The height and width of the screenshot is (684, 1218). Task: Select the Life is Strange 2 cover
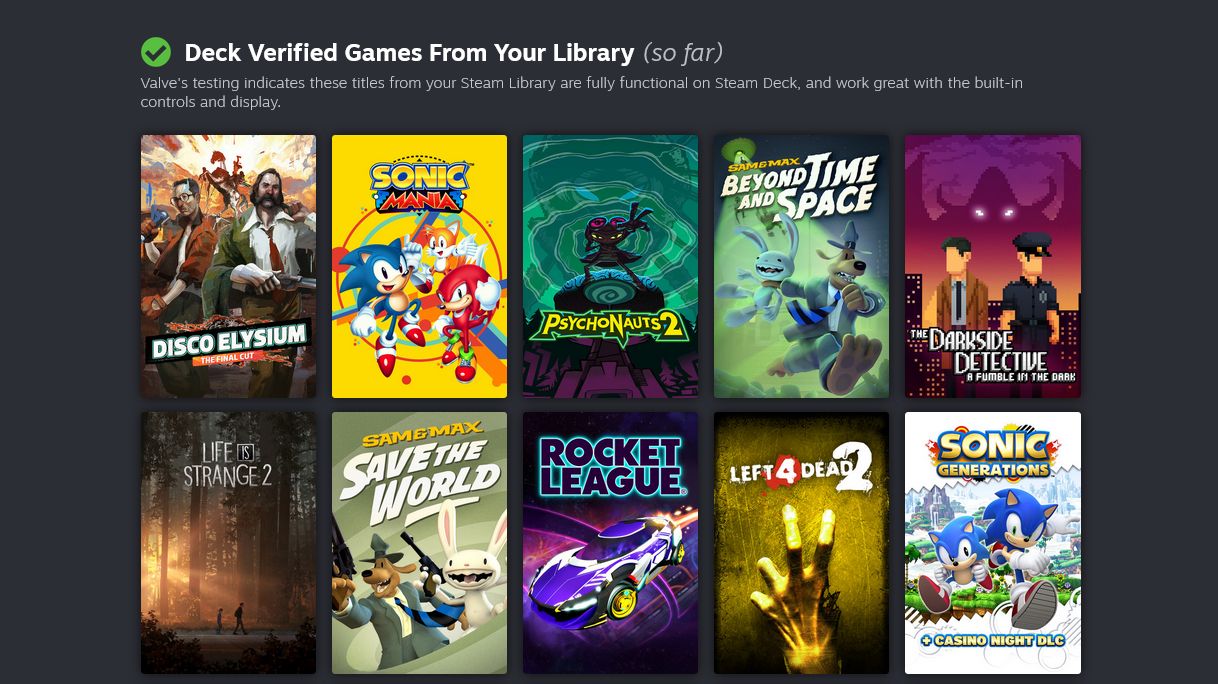pyautogui.click(x=228, y=543)
